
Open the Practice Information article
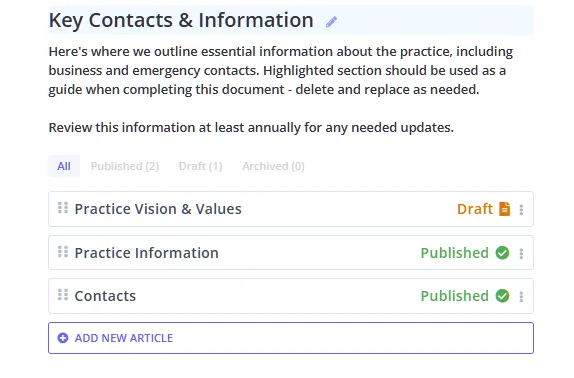(x=146, y=253)
